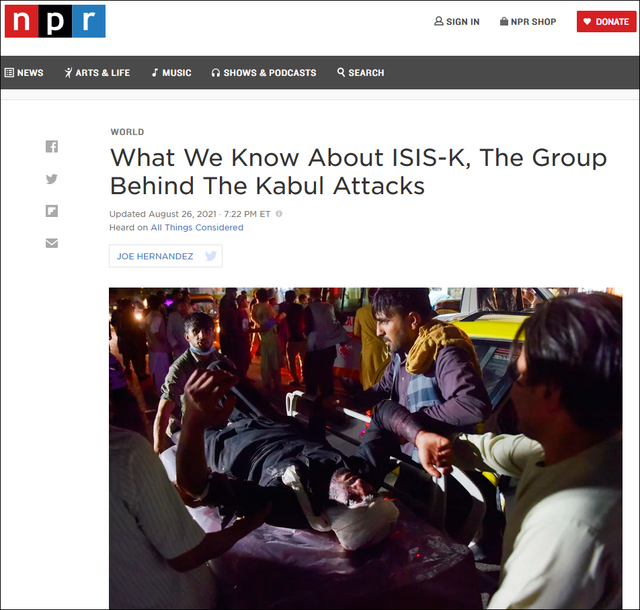Click the info icon beside update time
Screen dimensions: 640x610
279,214
